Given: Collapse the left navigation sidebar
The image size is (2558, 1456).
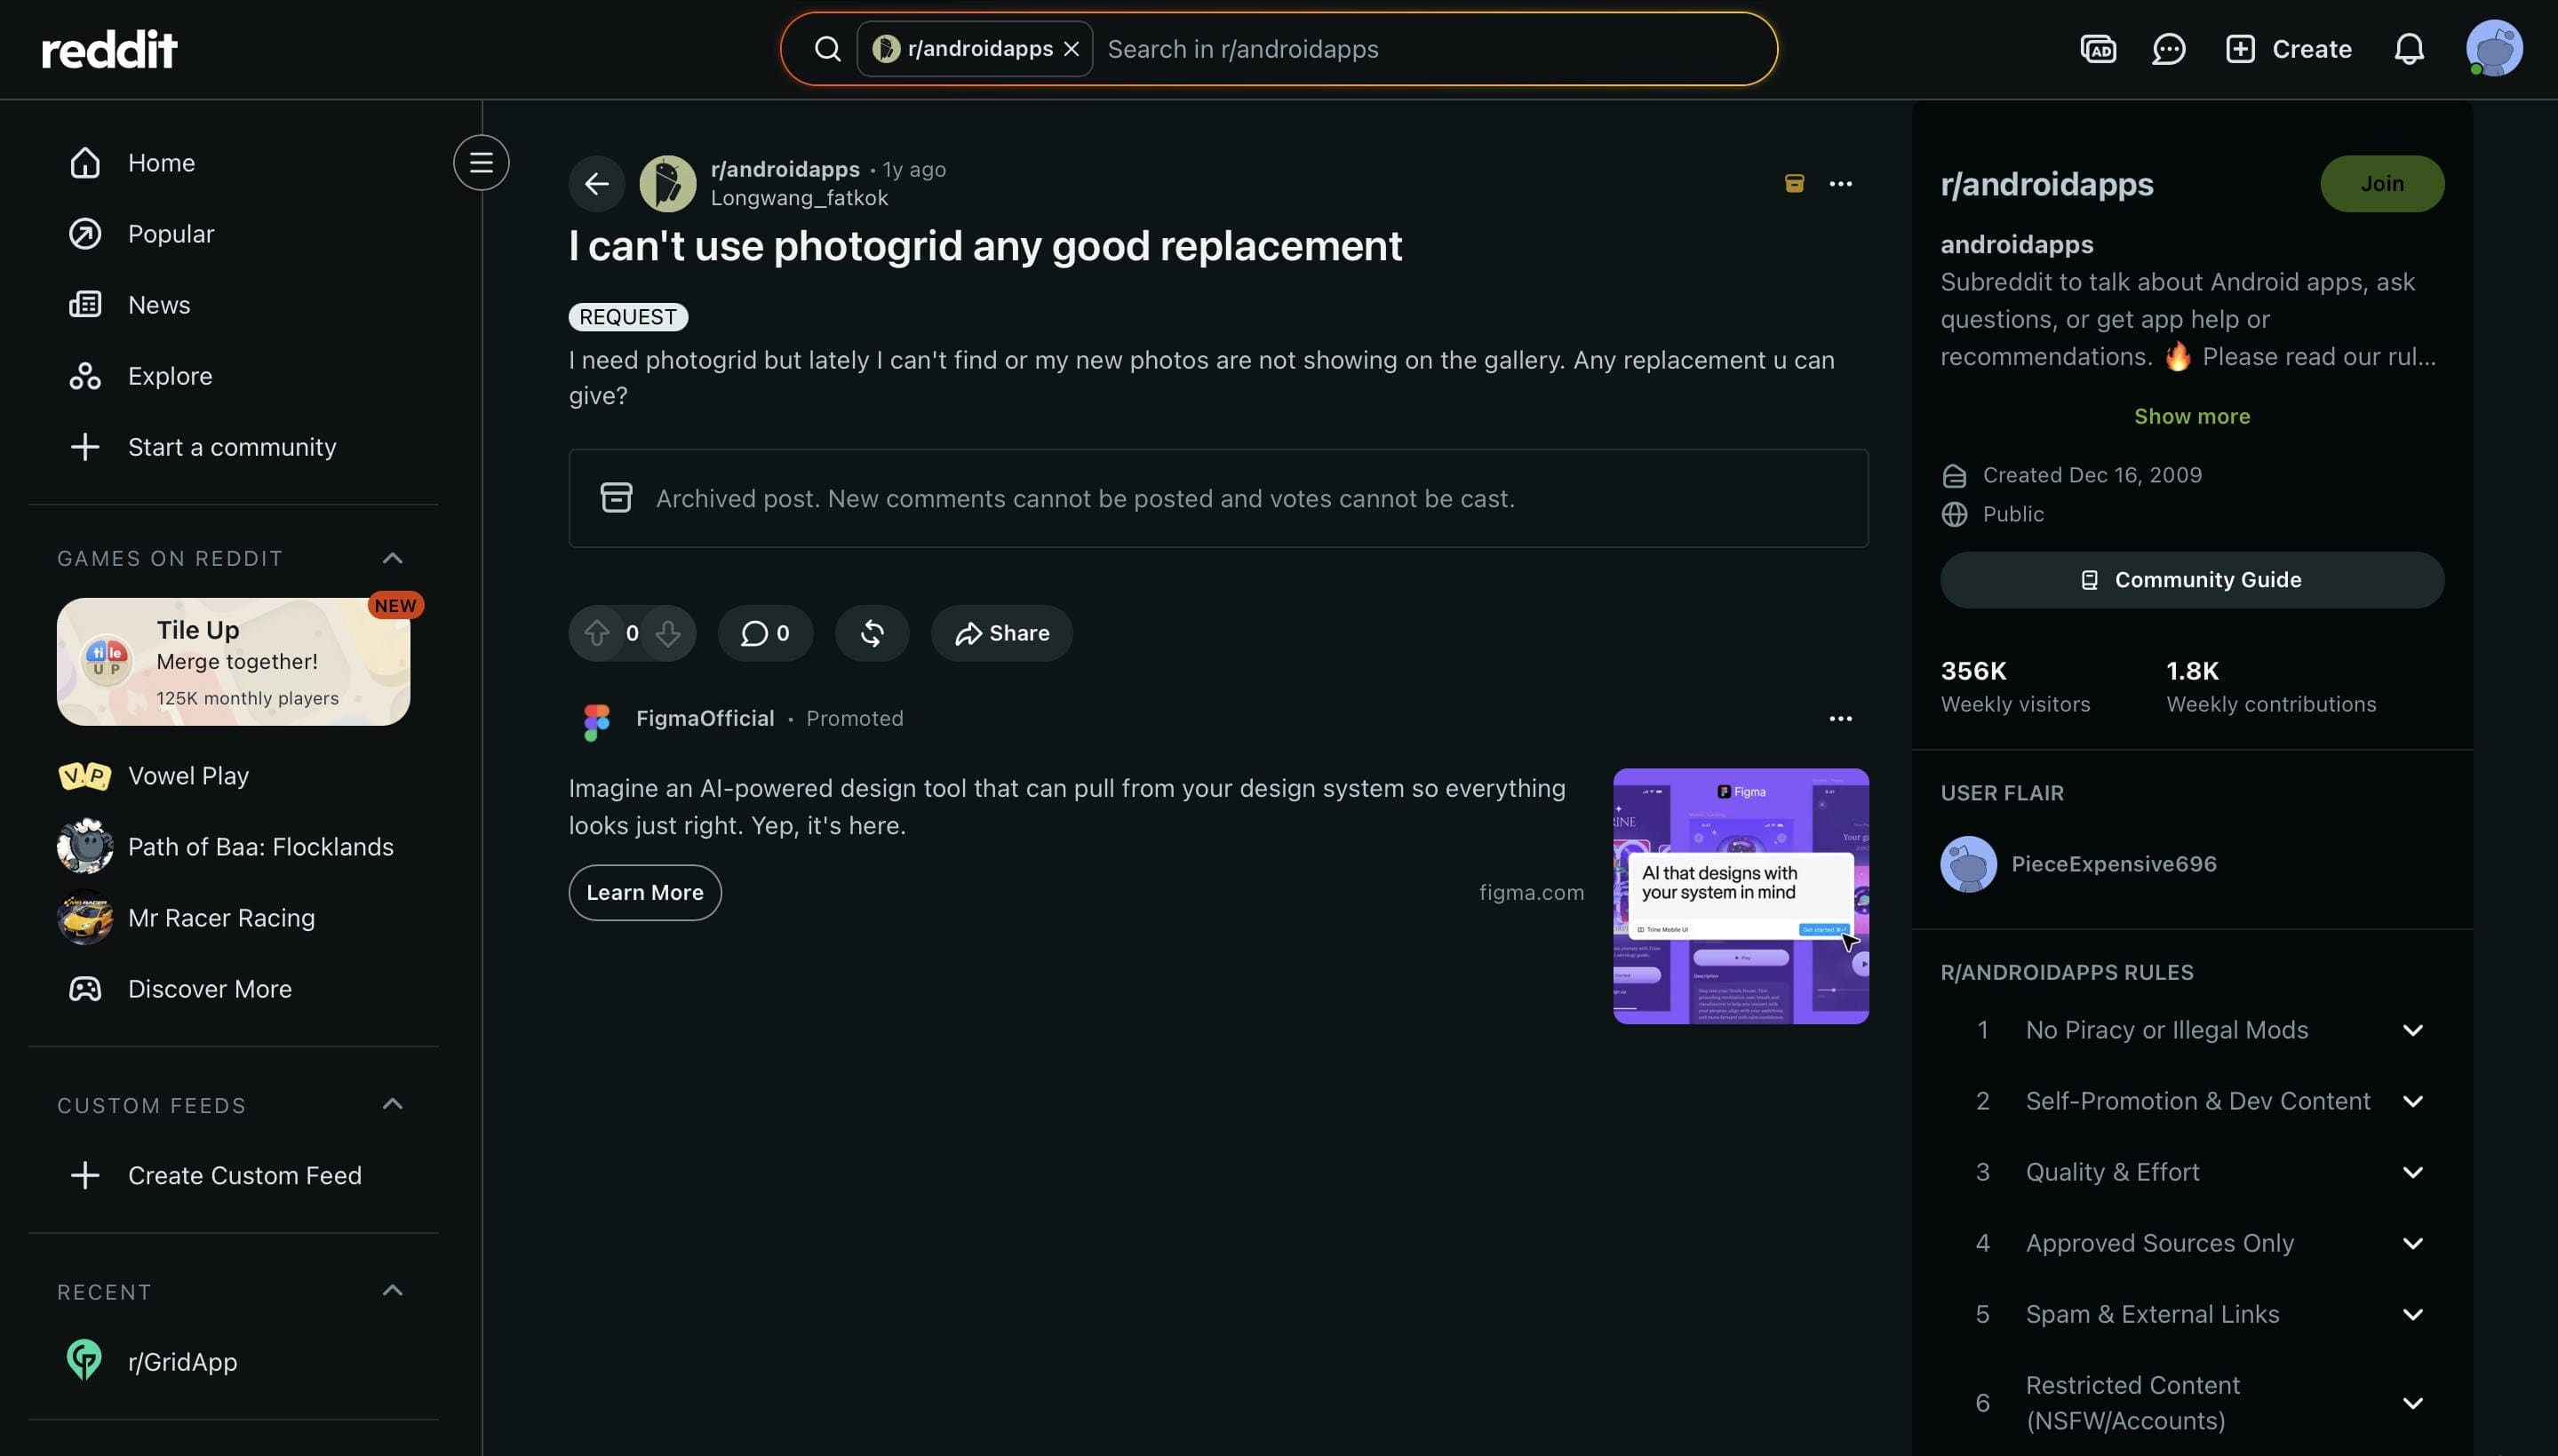Looking at the screenshot, I should [481, 162].
